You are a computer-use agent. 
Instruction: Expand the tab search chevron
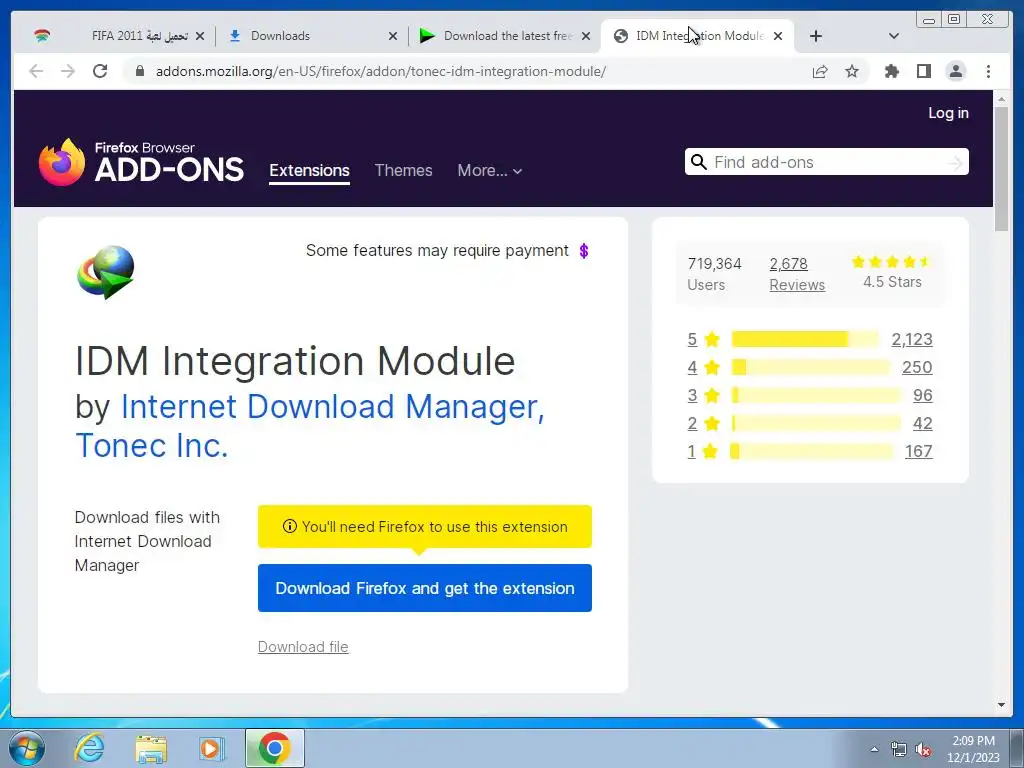[x=894, y=36]
